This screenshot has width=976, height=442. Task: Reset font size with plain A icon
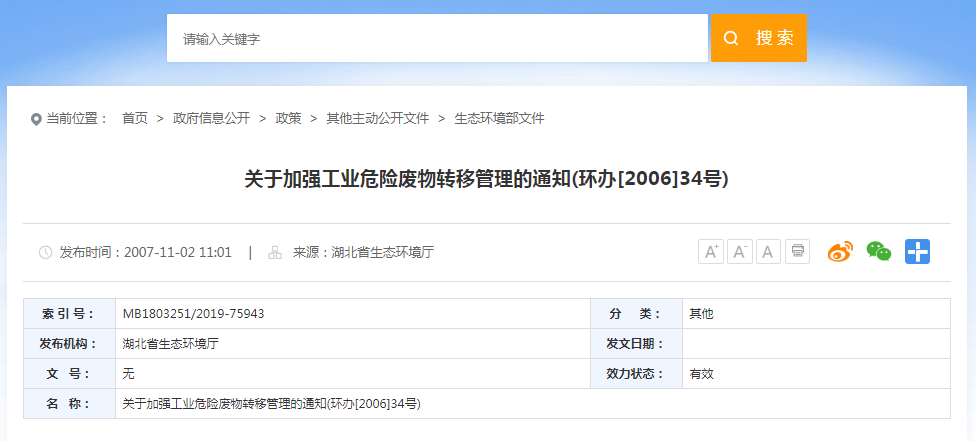click(x=768, y=252)
